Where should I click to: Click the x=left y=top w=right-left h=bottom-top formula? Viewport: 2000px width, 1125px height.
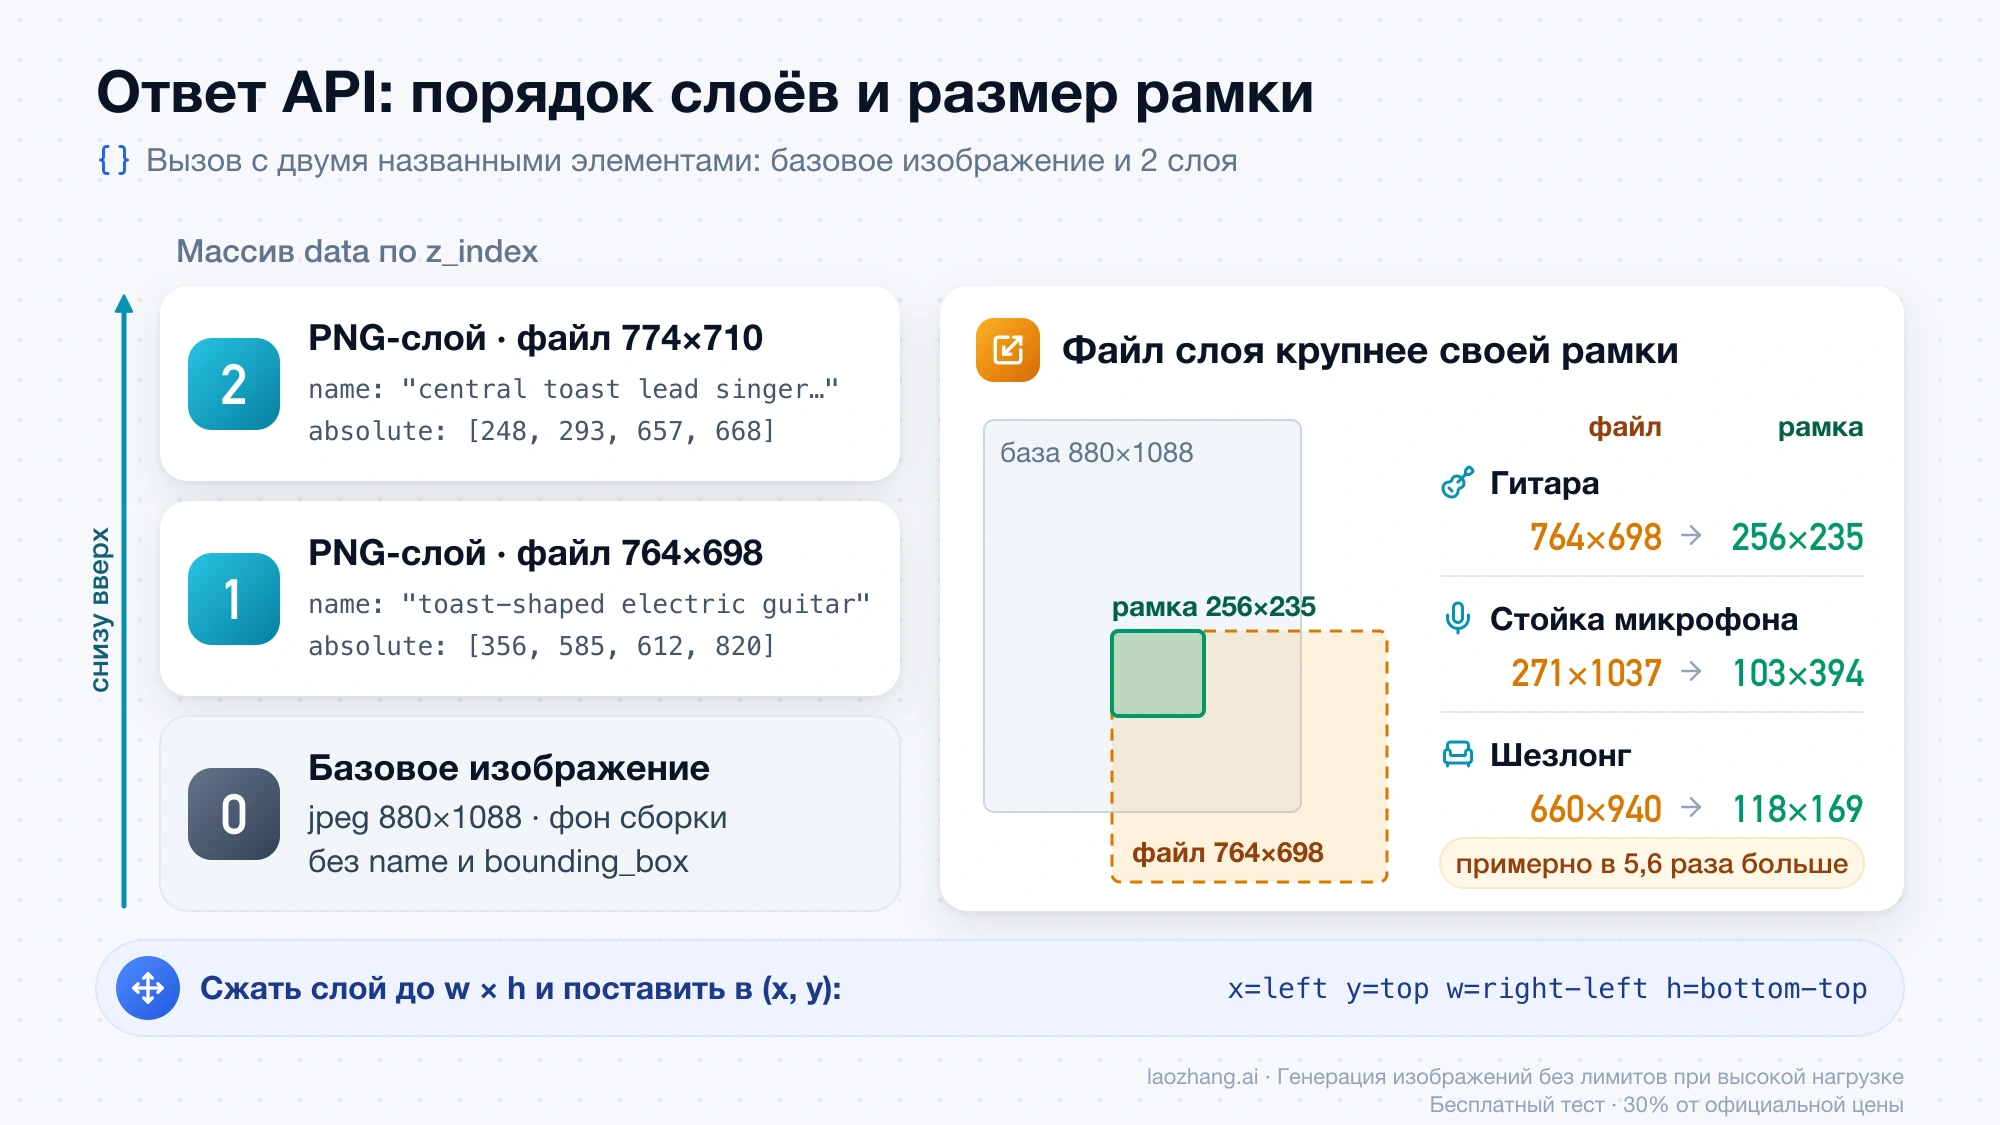pos(1547,988)
